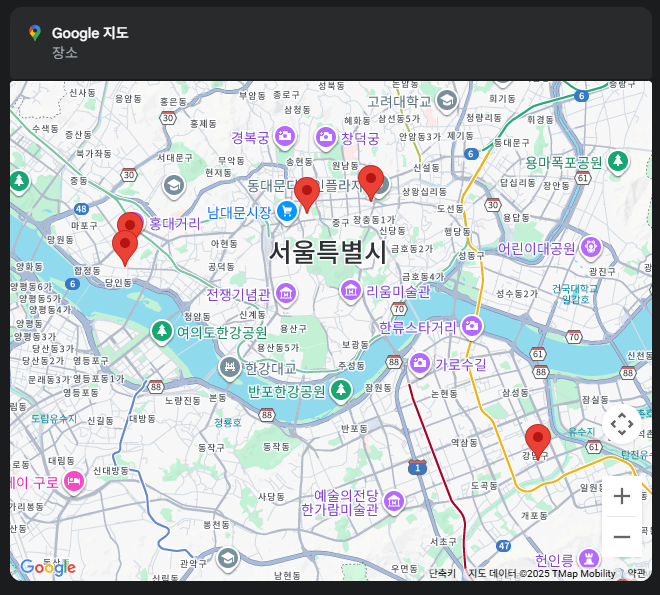The image size is (660, 595).
Task: Open the 경복궁 camera marker
Action: [285, 136]
